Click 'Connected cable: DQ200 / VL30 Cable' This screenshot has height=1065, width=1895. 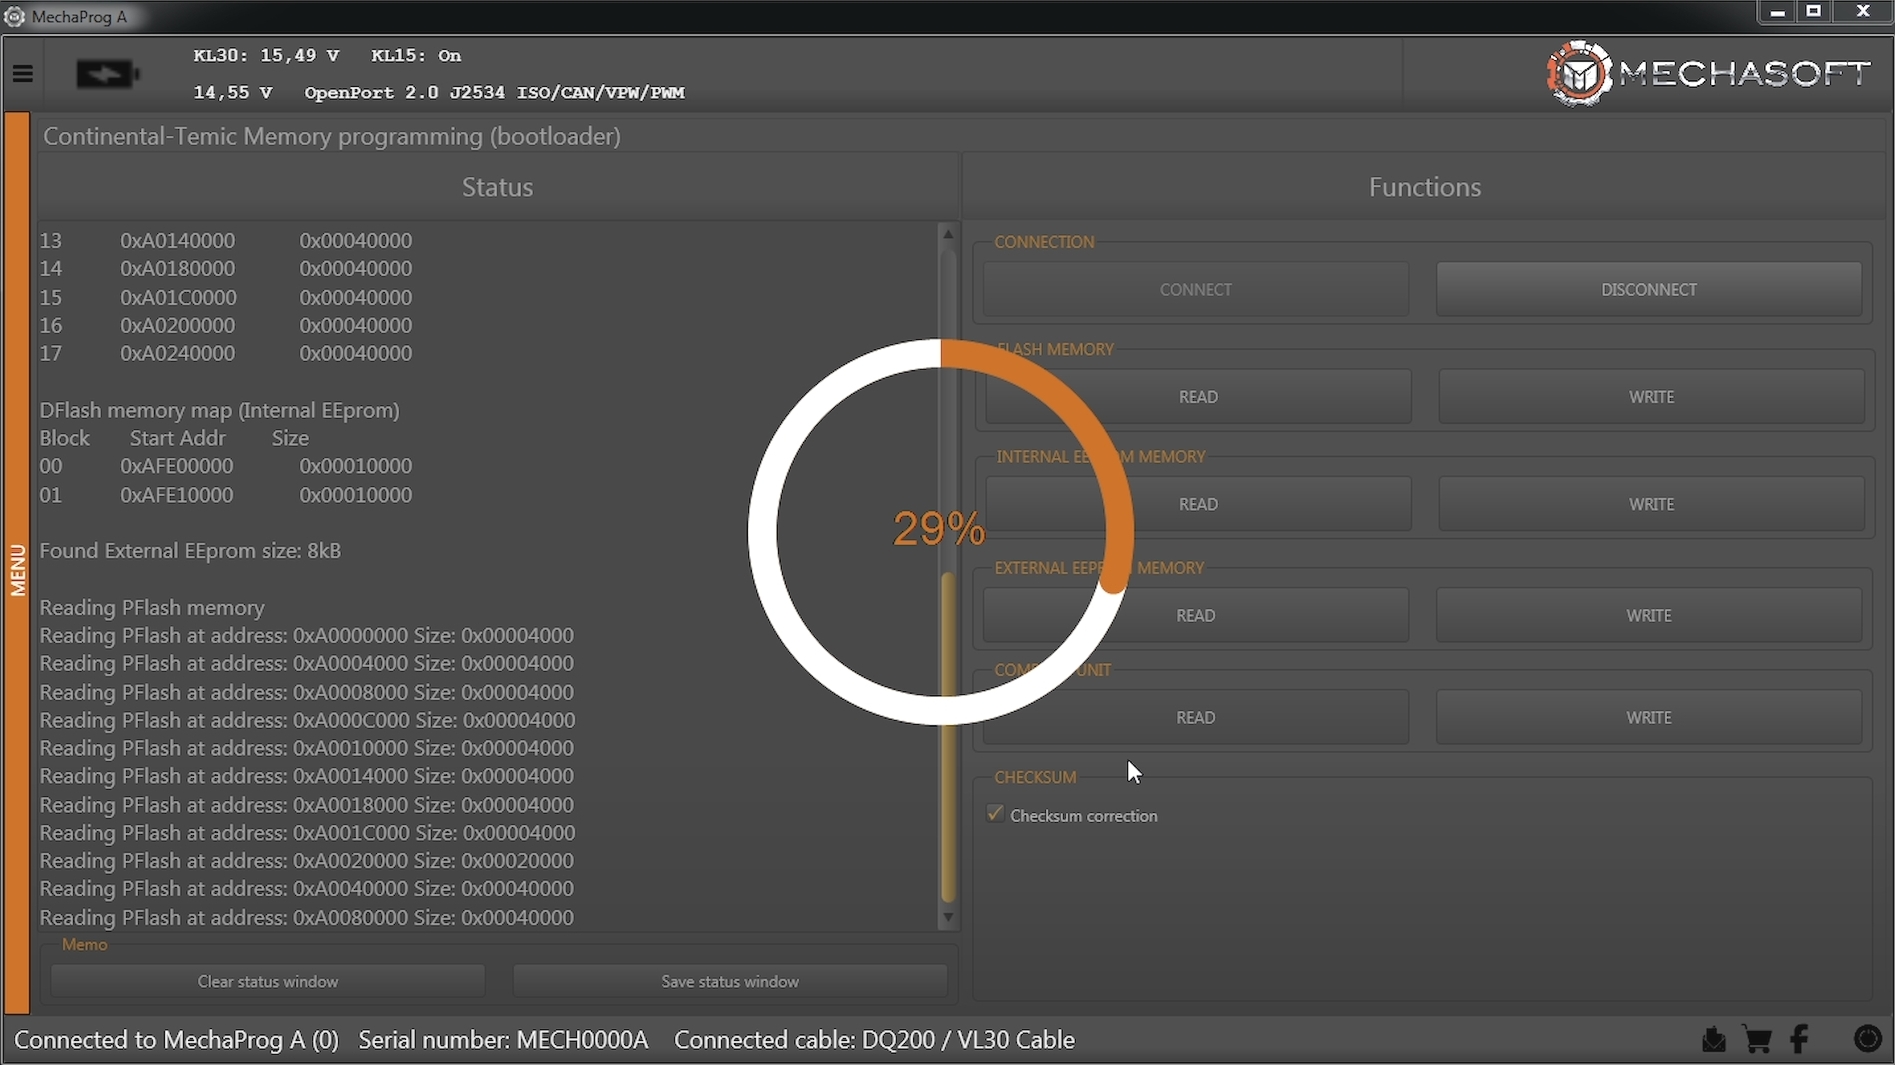[x=874, y=1040]
